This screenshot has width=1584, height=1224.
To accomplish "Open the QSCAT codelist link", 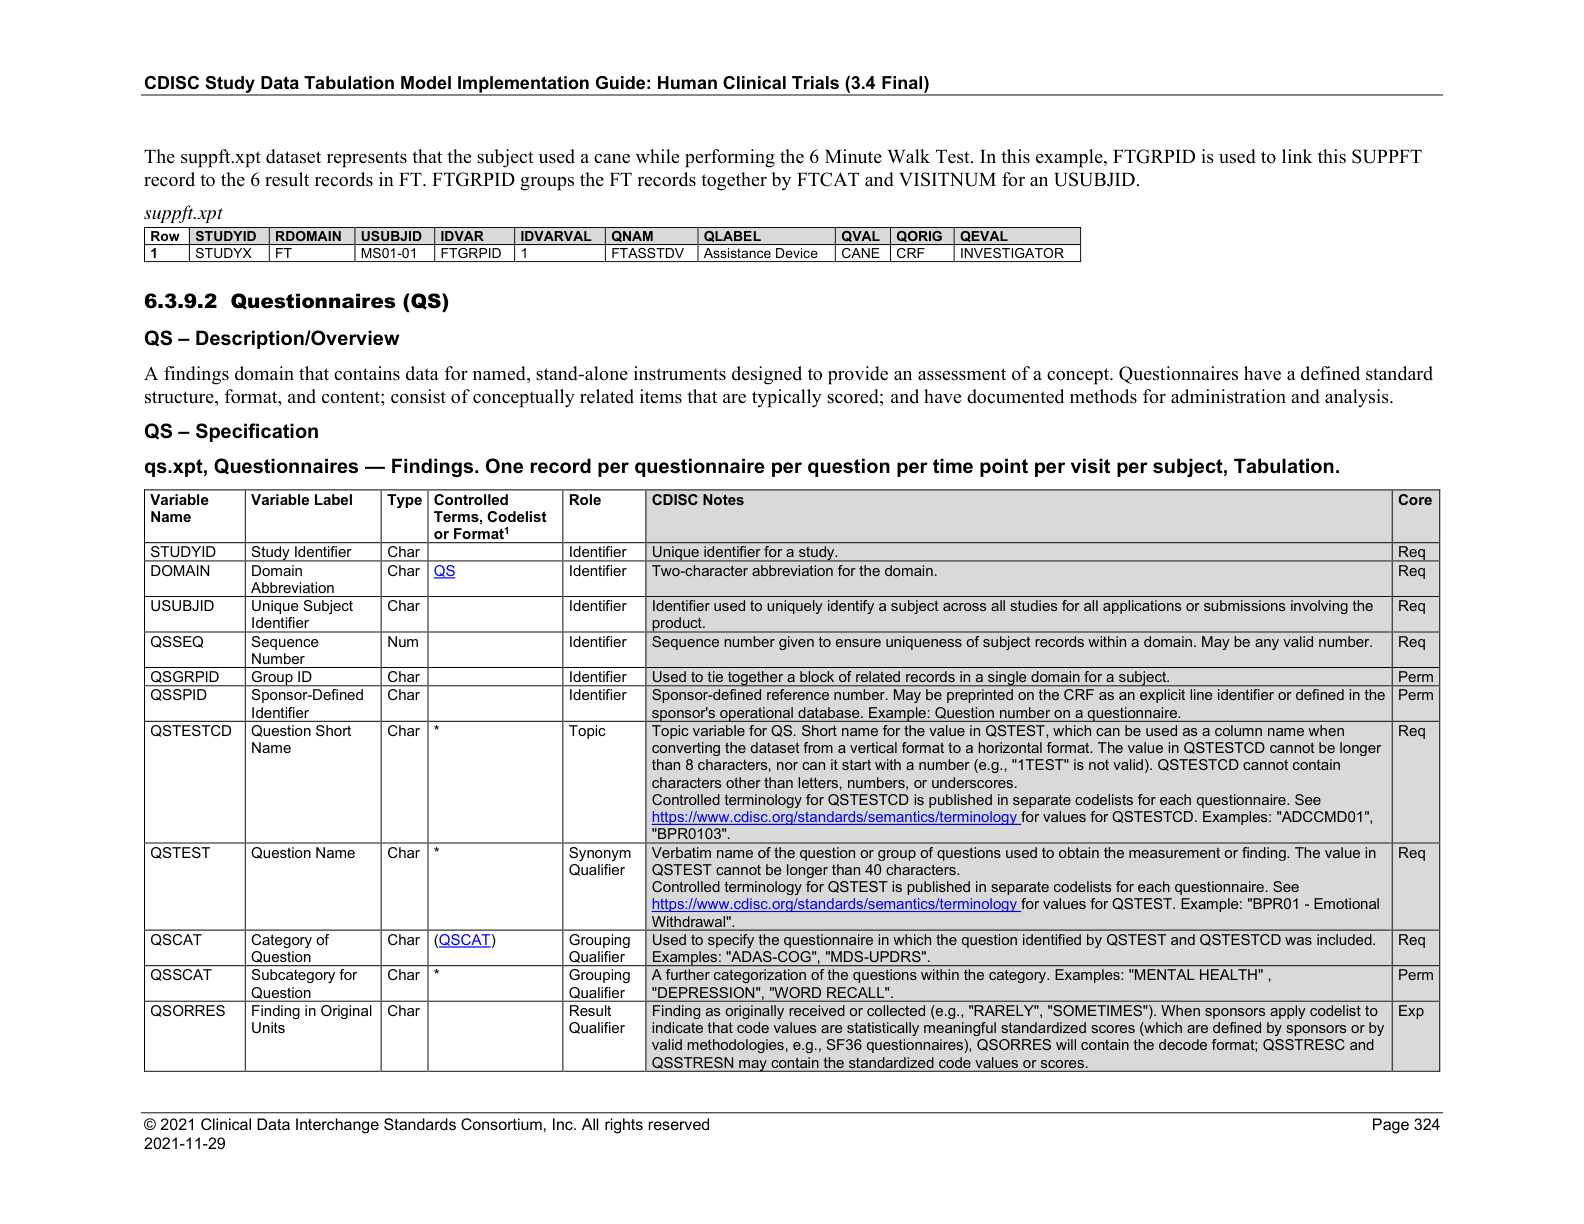I will click(x=465, y=940).
